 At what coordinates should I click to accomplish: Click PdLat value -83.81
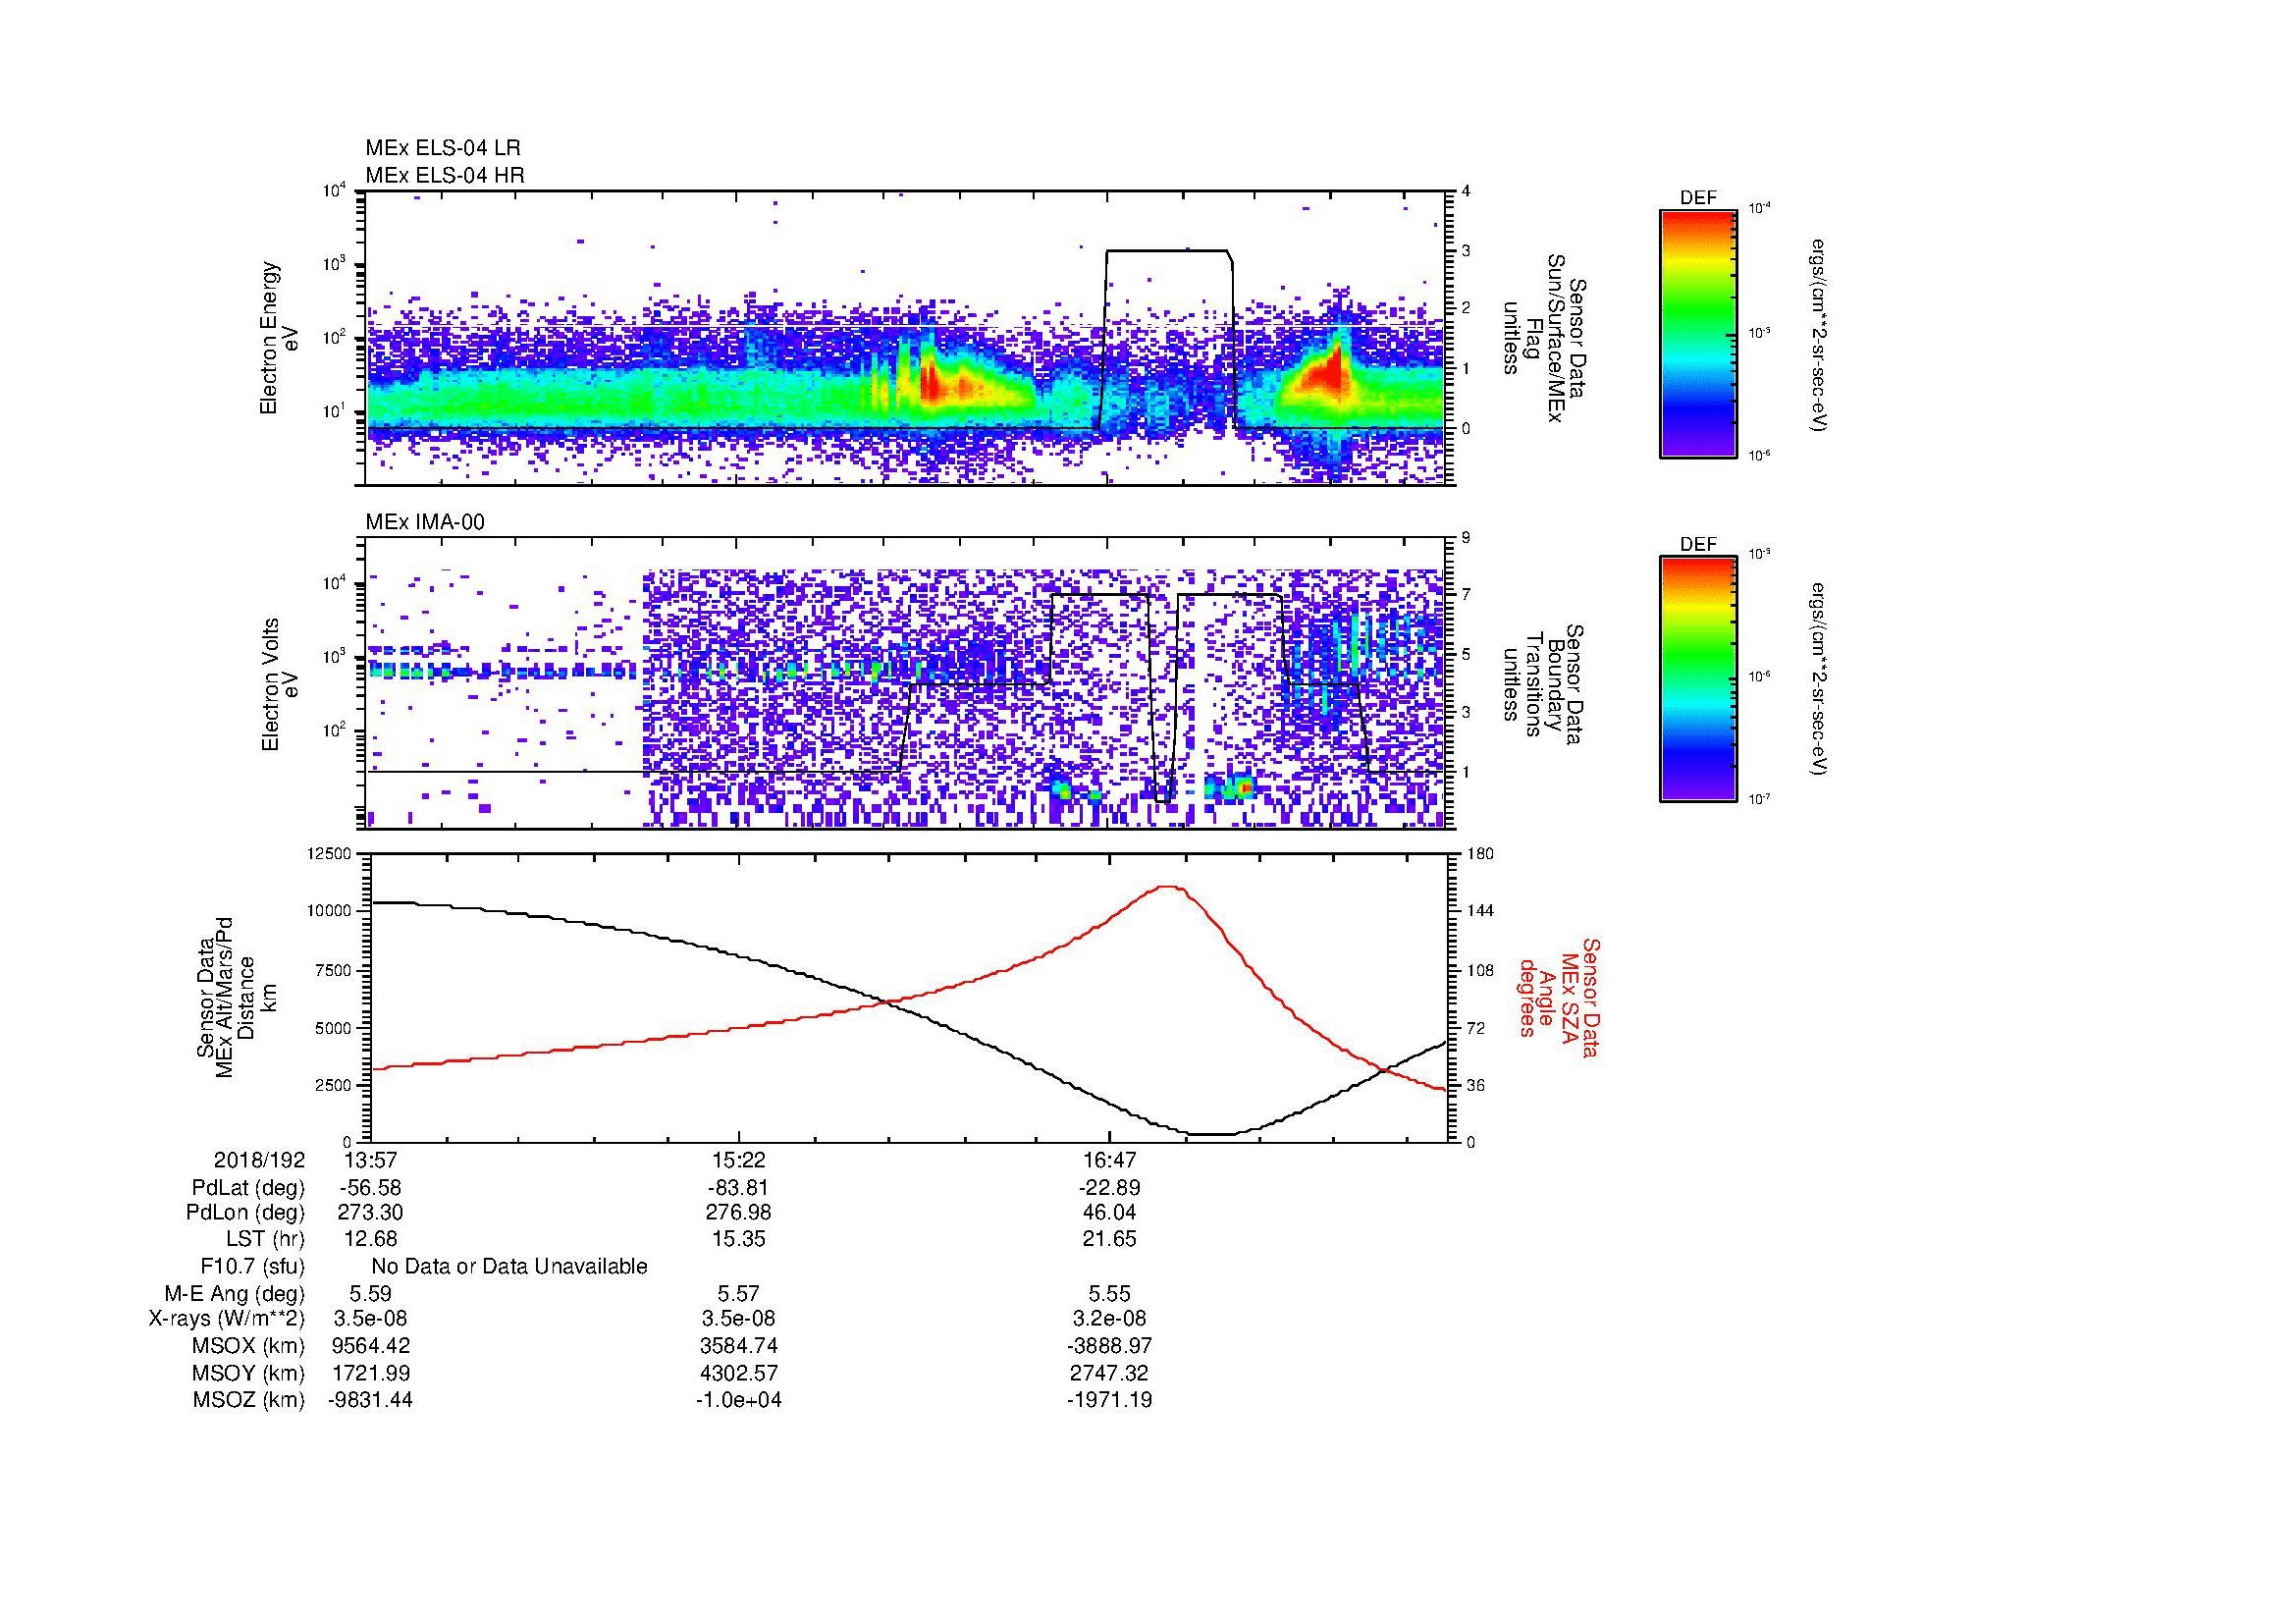pos(738,1188)
